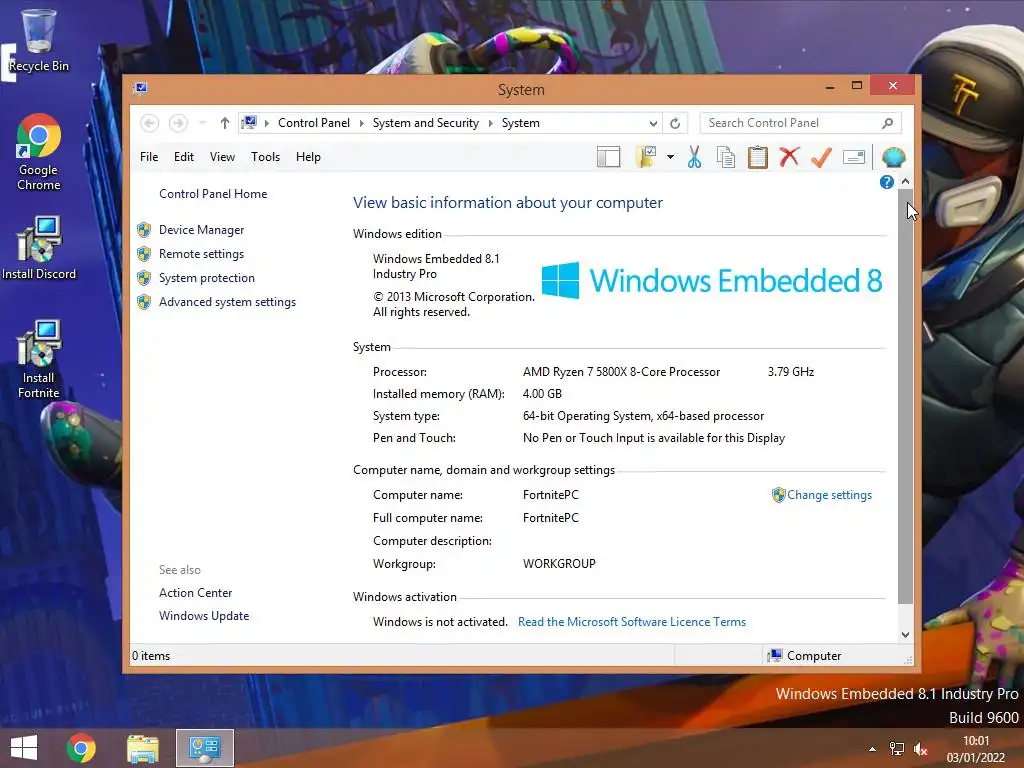The image size is (1024, 768).
Task: Select Install Fortnite desktop icon
Action: (x=39, y=359)
